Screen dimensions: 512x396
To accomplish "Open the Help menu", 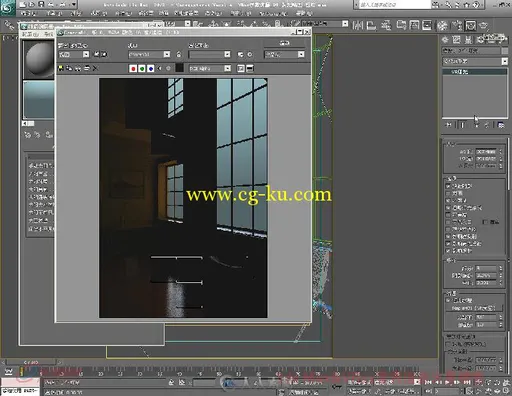I will point(303,14).
